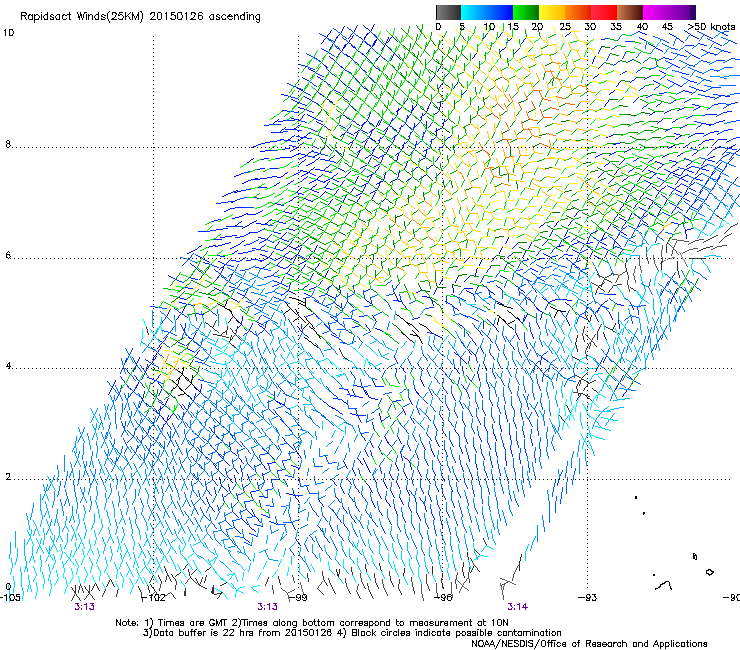
Task: Click the purple '3:14' time label
Action: pyautogui.click(x=517, y=607)
